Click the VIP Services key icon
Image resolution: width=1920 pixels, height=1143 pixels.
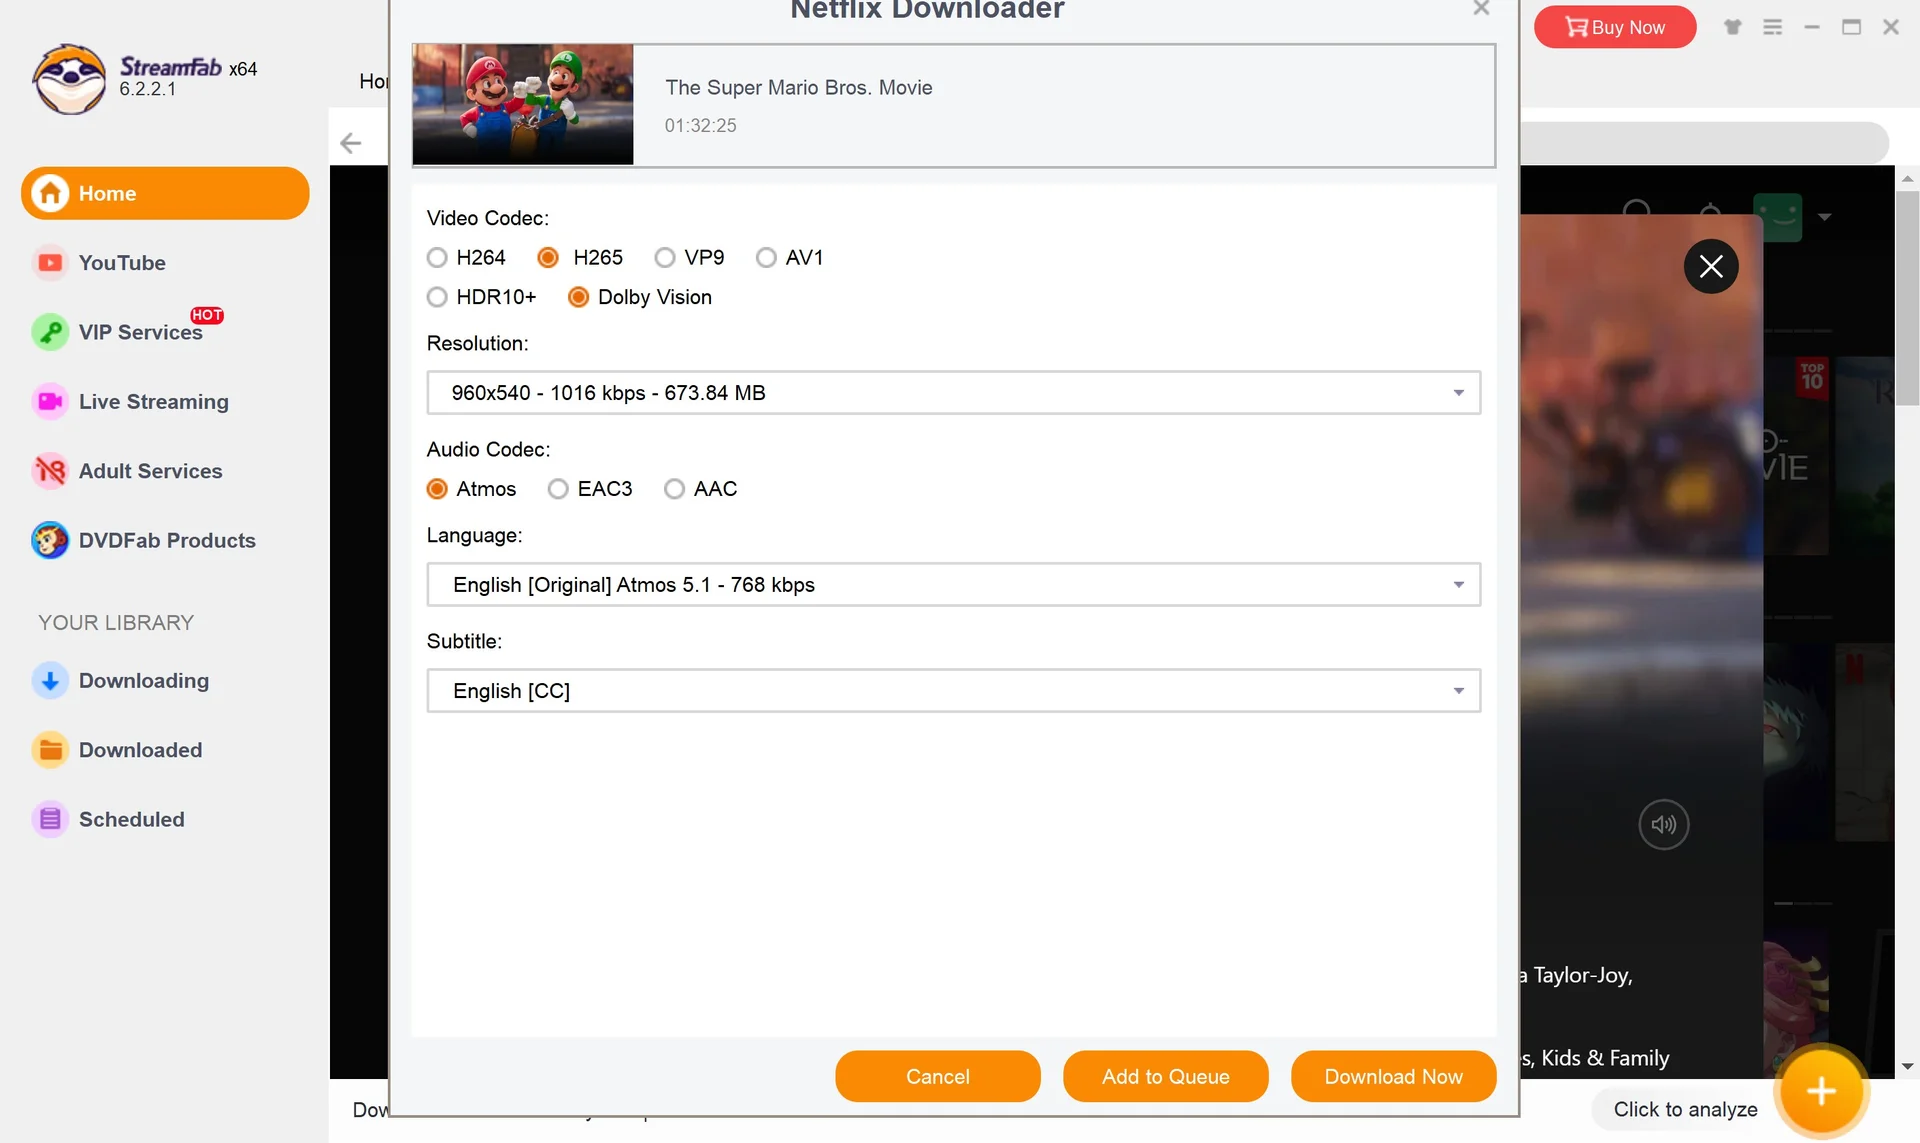click(50, 332)
